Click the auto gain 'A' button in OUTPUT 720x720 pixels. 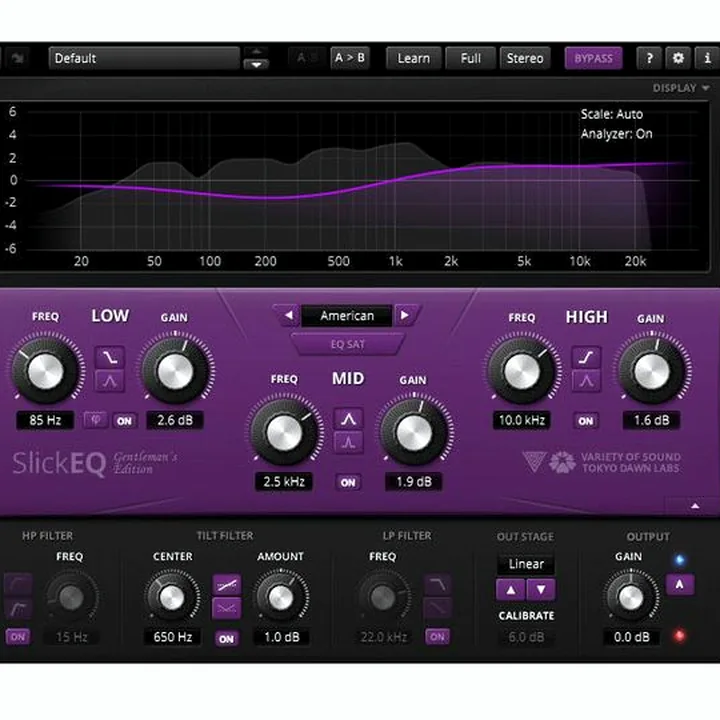click(x=680, y=585)
